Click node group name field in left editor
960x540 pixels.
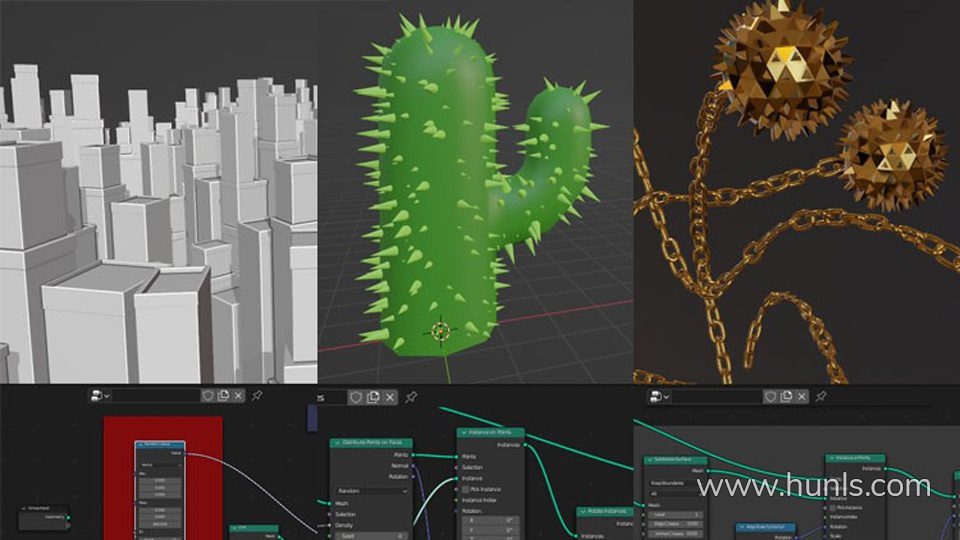(156, 396)
